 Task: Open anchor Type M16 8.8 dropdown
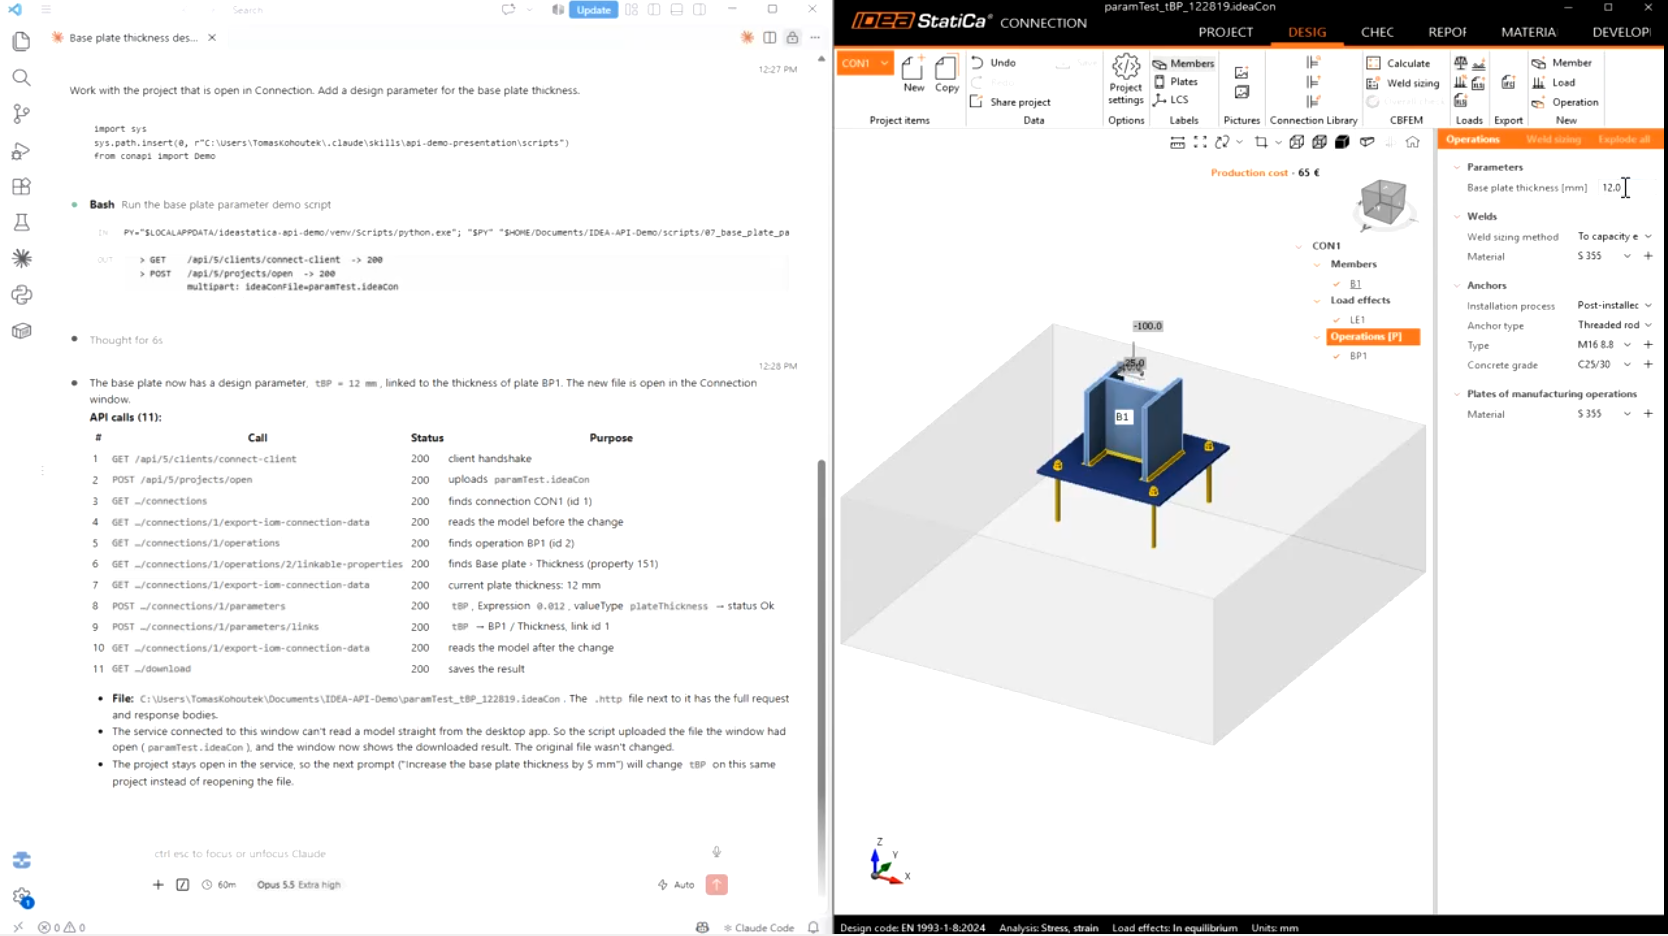click(x=1627, y=345)
